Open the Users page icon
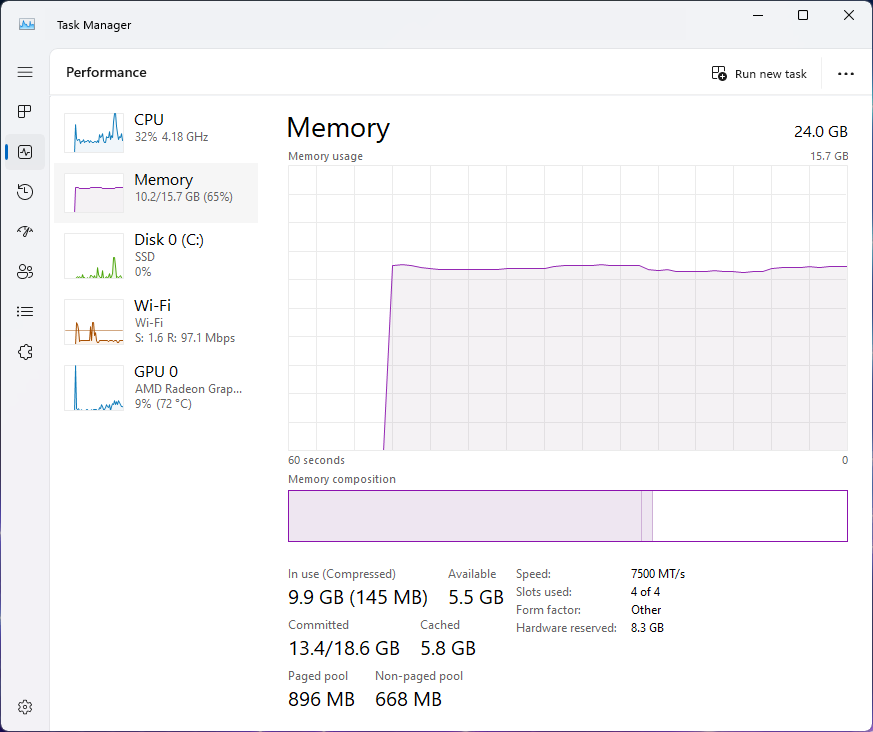The height and width of the screenshot is (732, 873). pyautogui.click(x=25, y=272)
